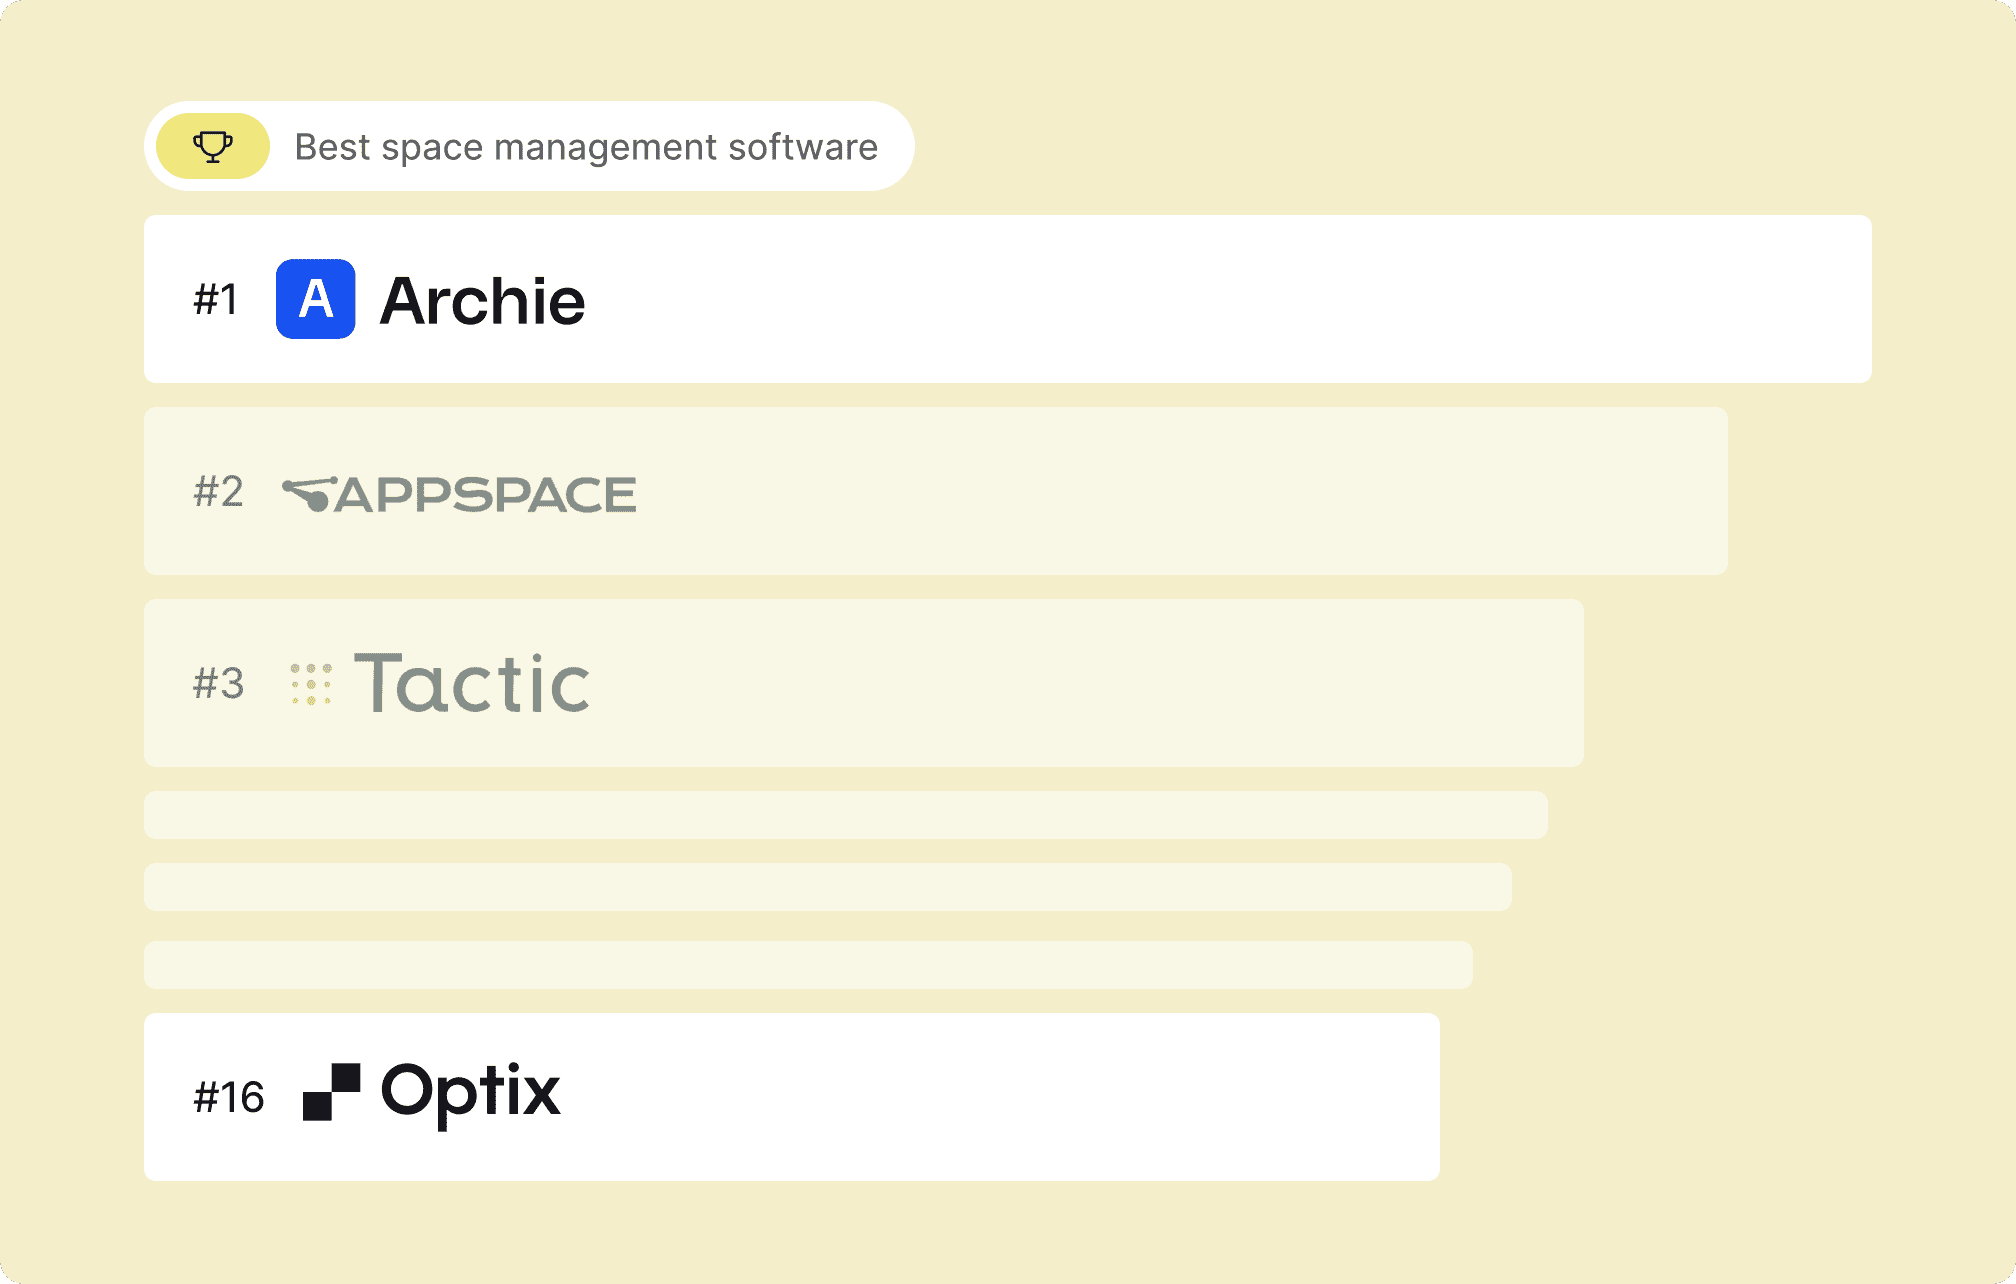
Task: Click the trophy icon in the badge
Action: (x=213, y=146)
